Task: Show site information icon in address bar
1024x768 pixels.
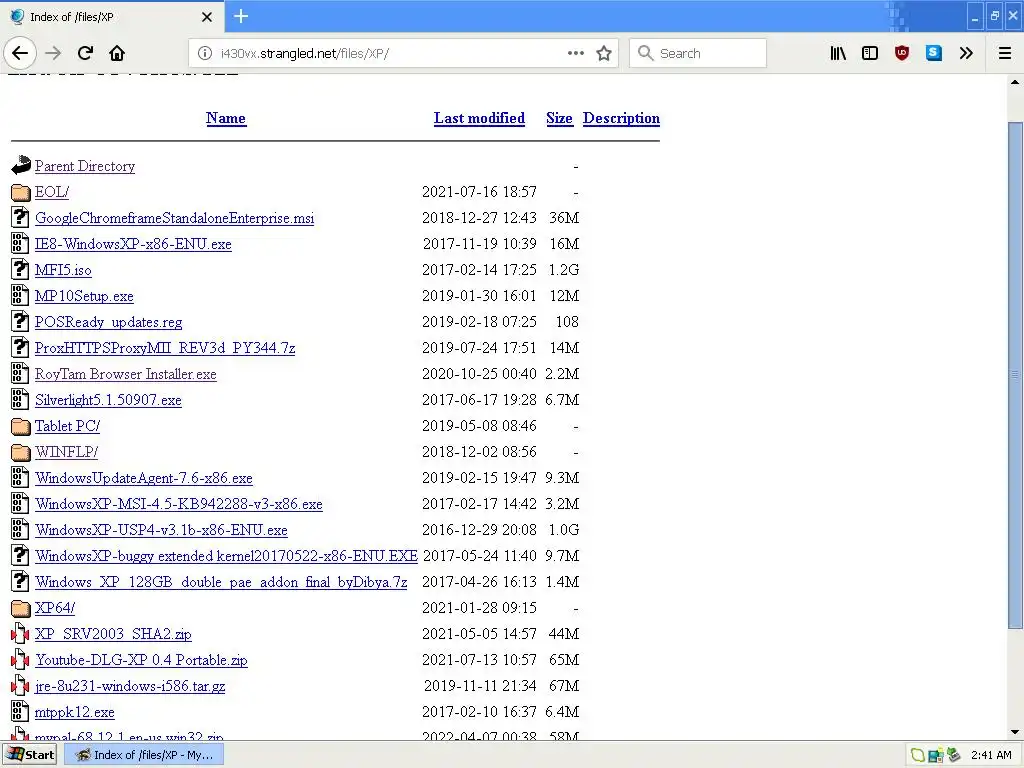Action: (204, 53)
